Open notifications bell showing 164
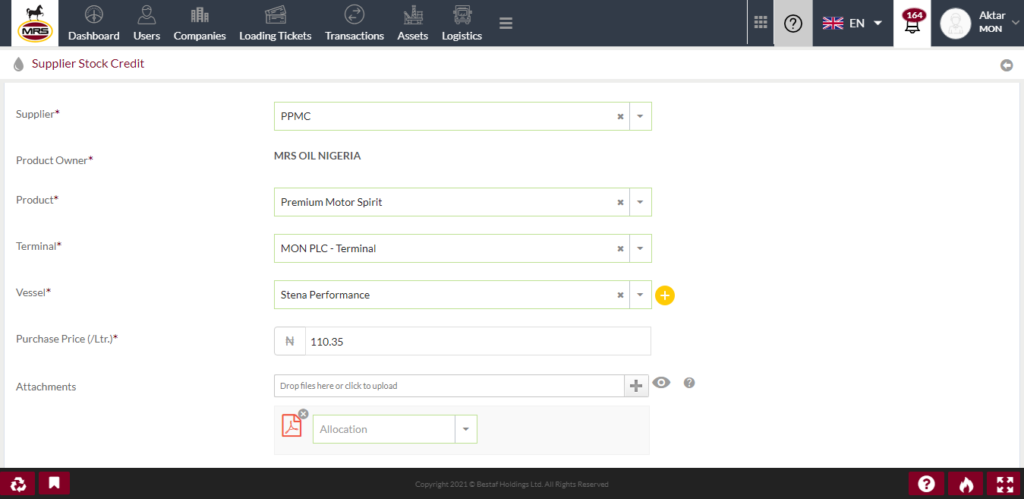Screen dimensions: 1024x499 coord(912,23)
